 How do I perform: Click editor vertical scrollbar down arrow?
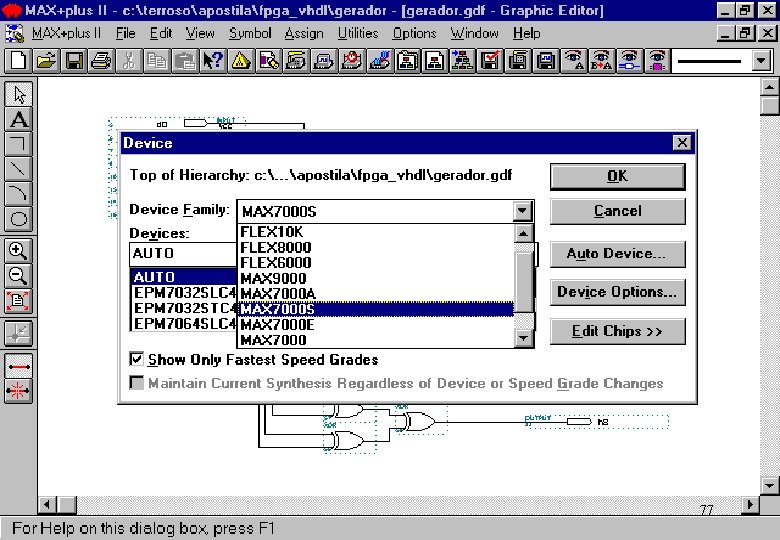click(x=770, y=485)
